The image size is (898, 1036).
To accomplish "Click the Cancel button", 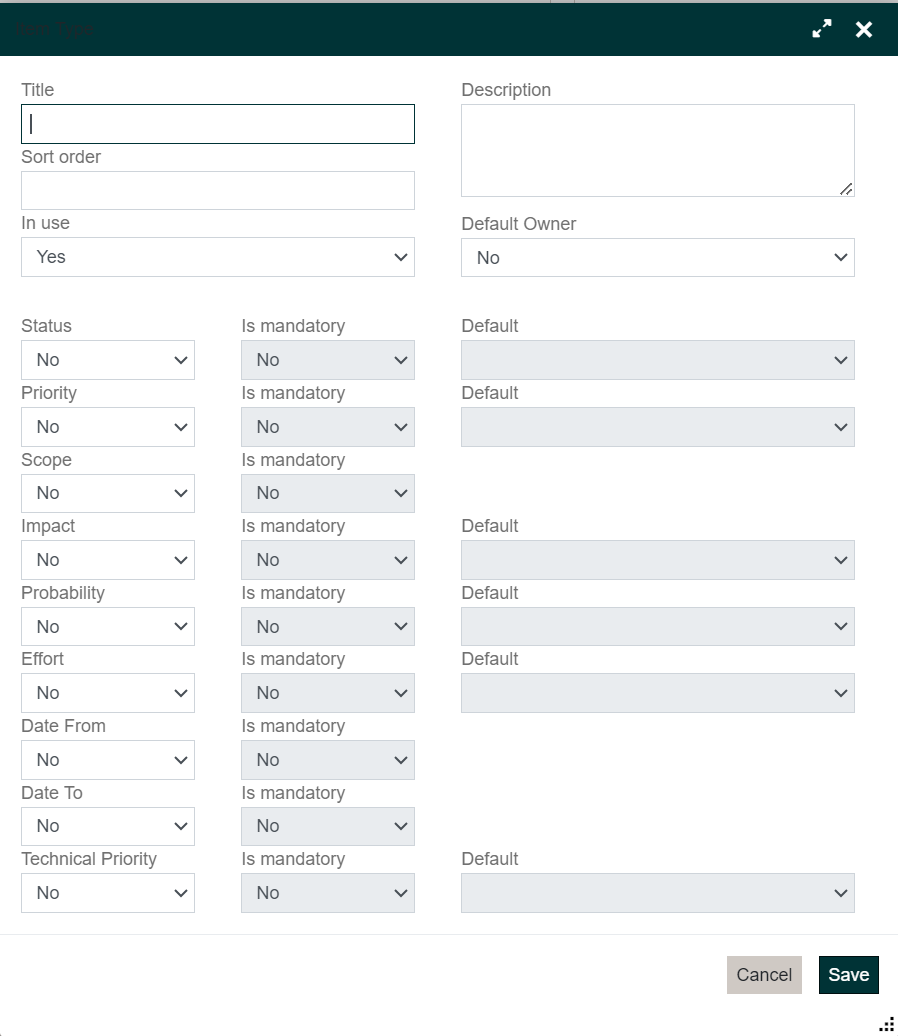I will tap(764, 975).
